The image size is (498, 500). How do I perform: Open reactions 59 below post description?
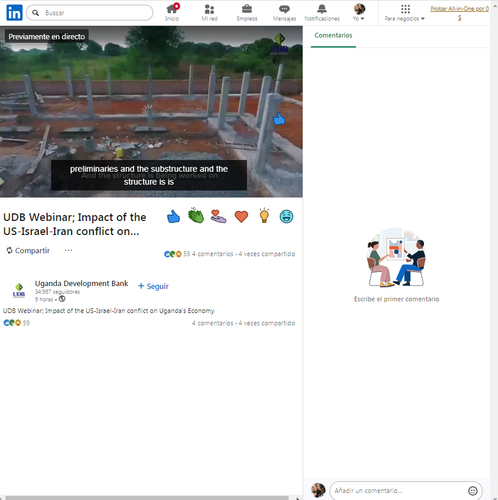click(16, 323)
